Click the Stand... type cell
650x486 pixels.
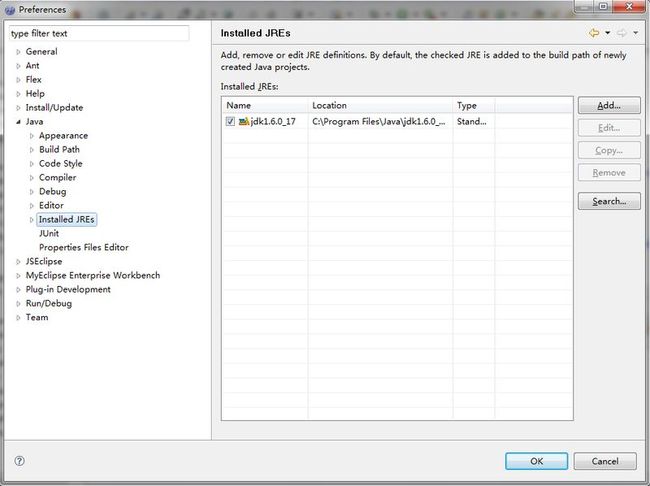474,121
